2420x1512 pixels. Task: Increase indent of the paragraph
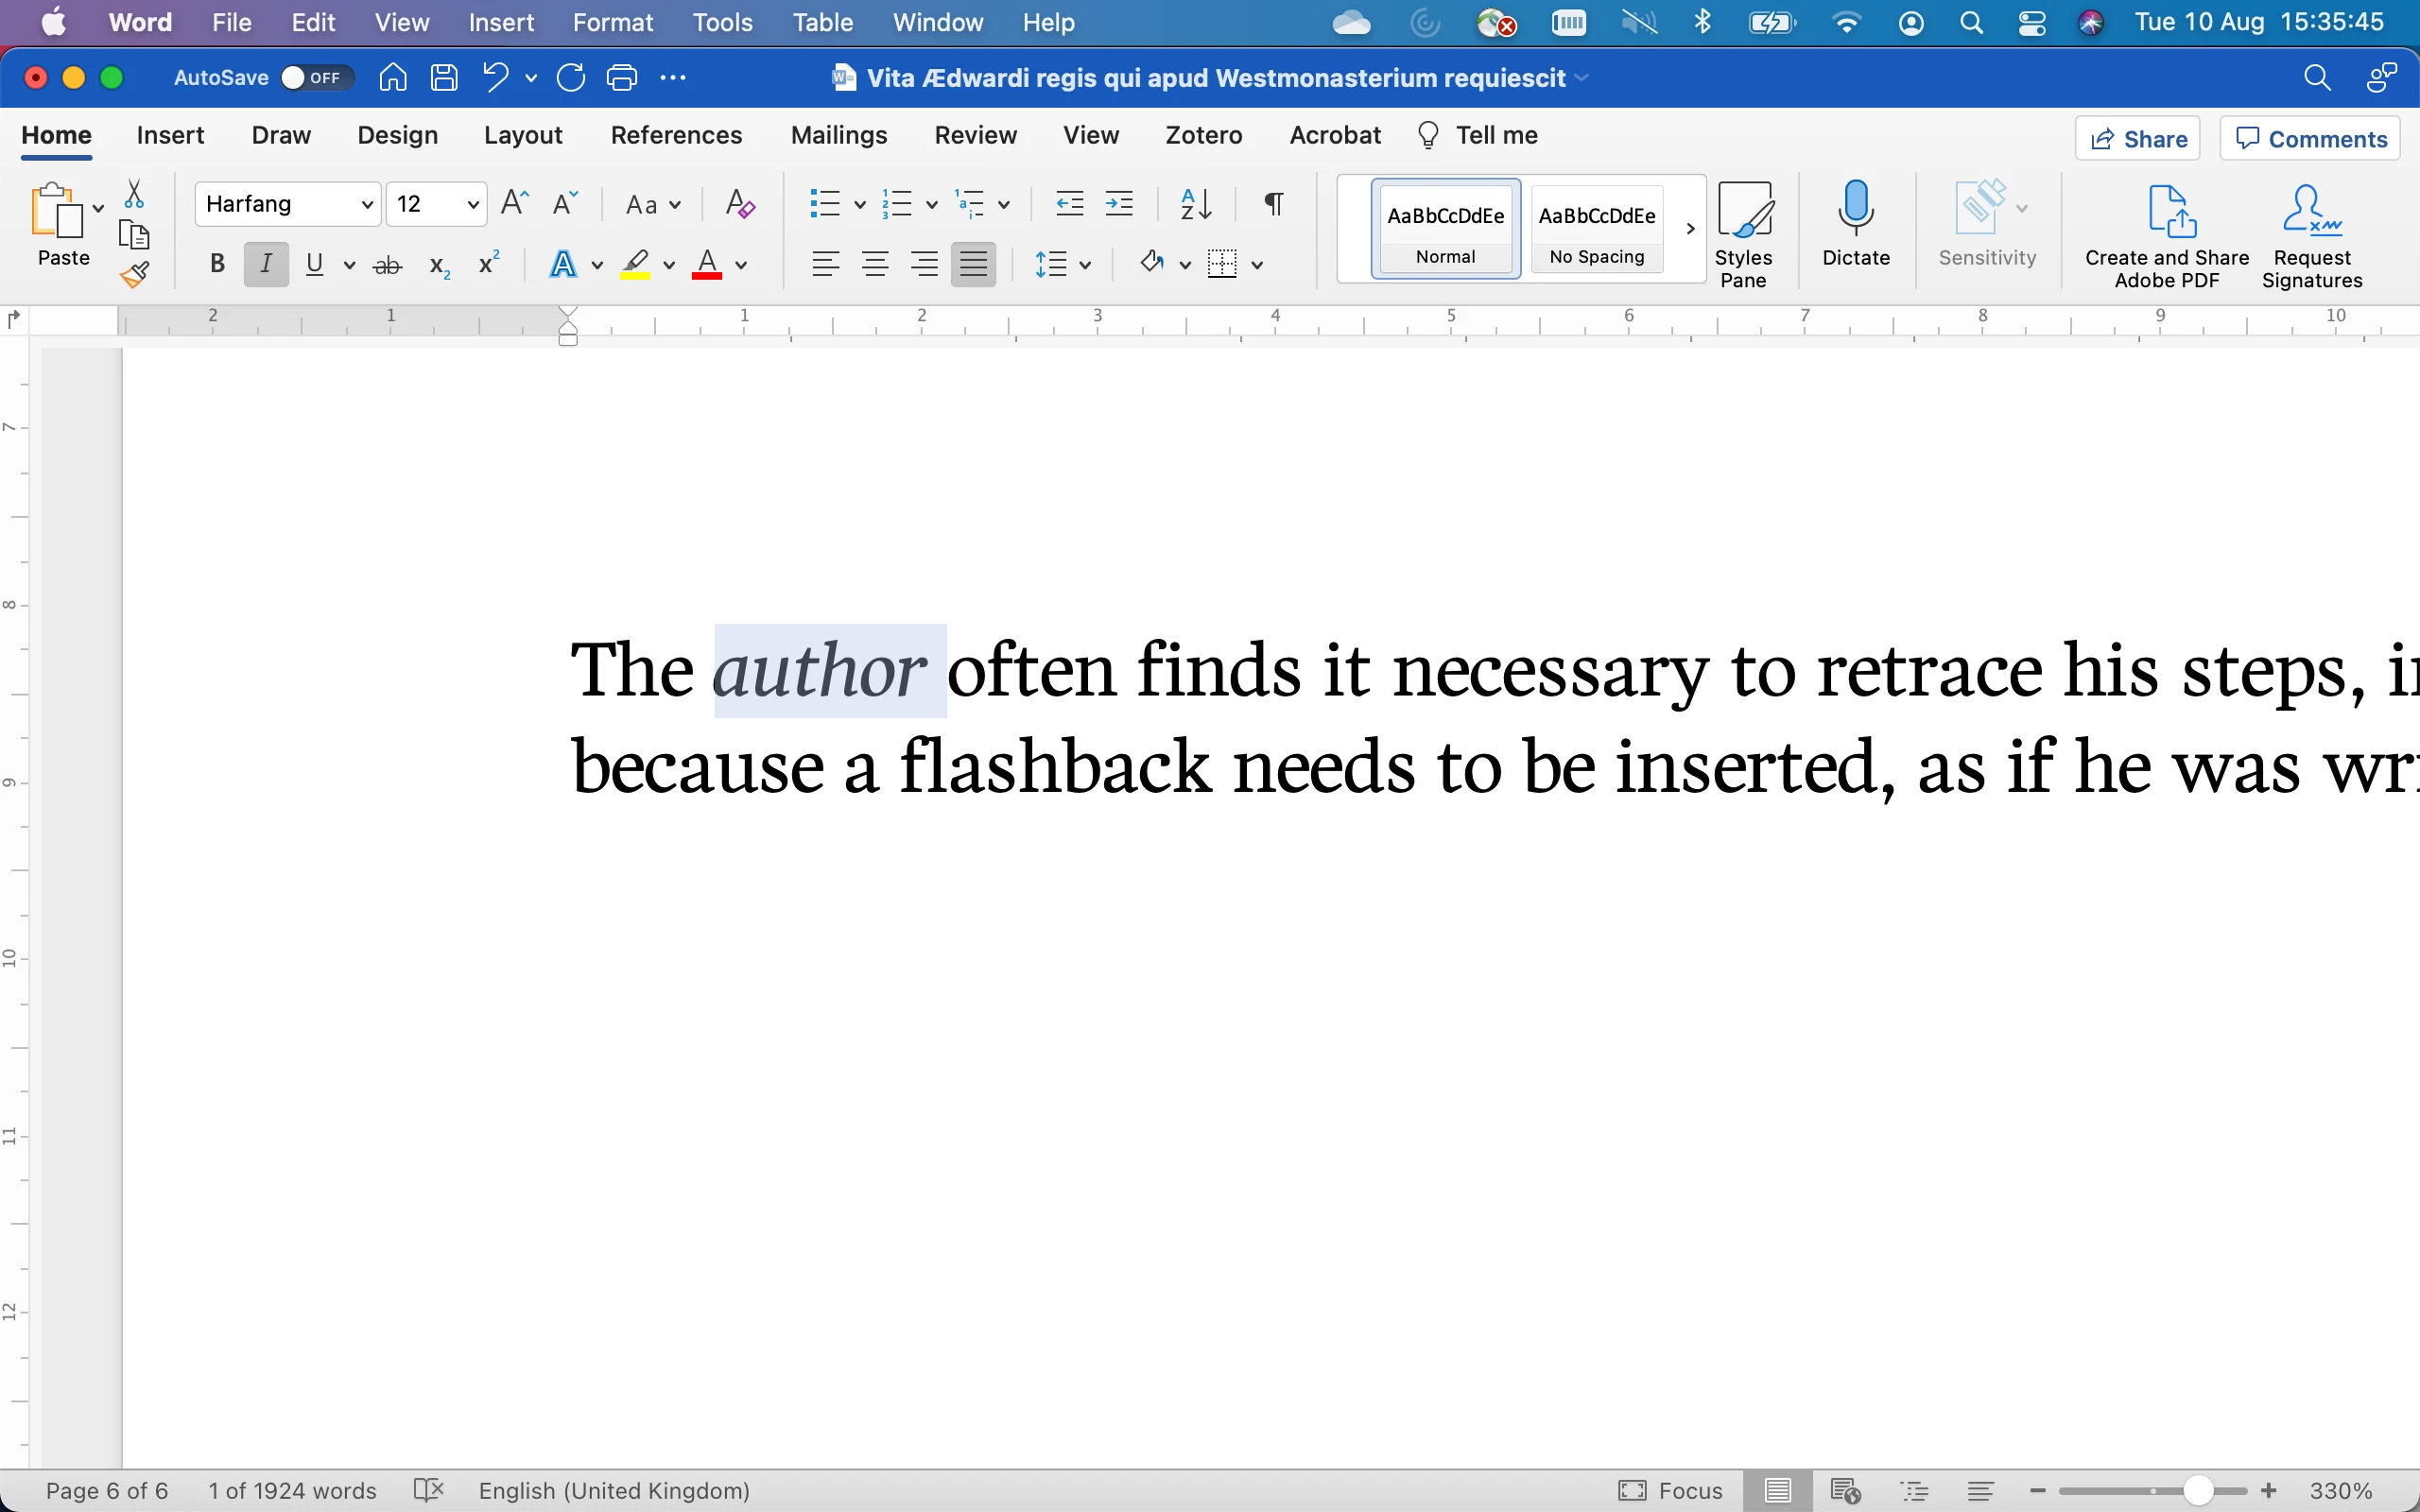[1119, 204]
